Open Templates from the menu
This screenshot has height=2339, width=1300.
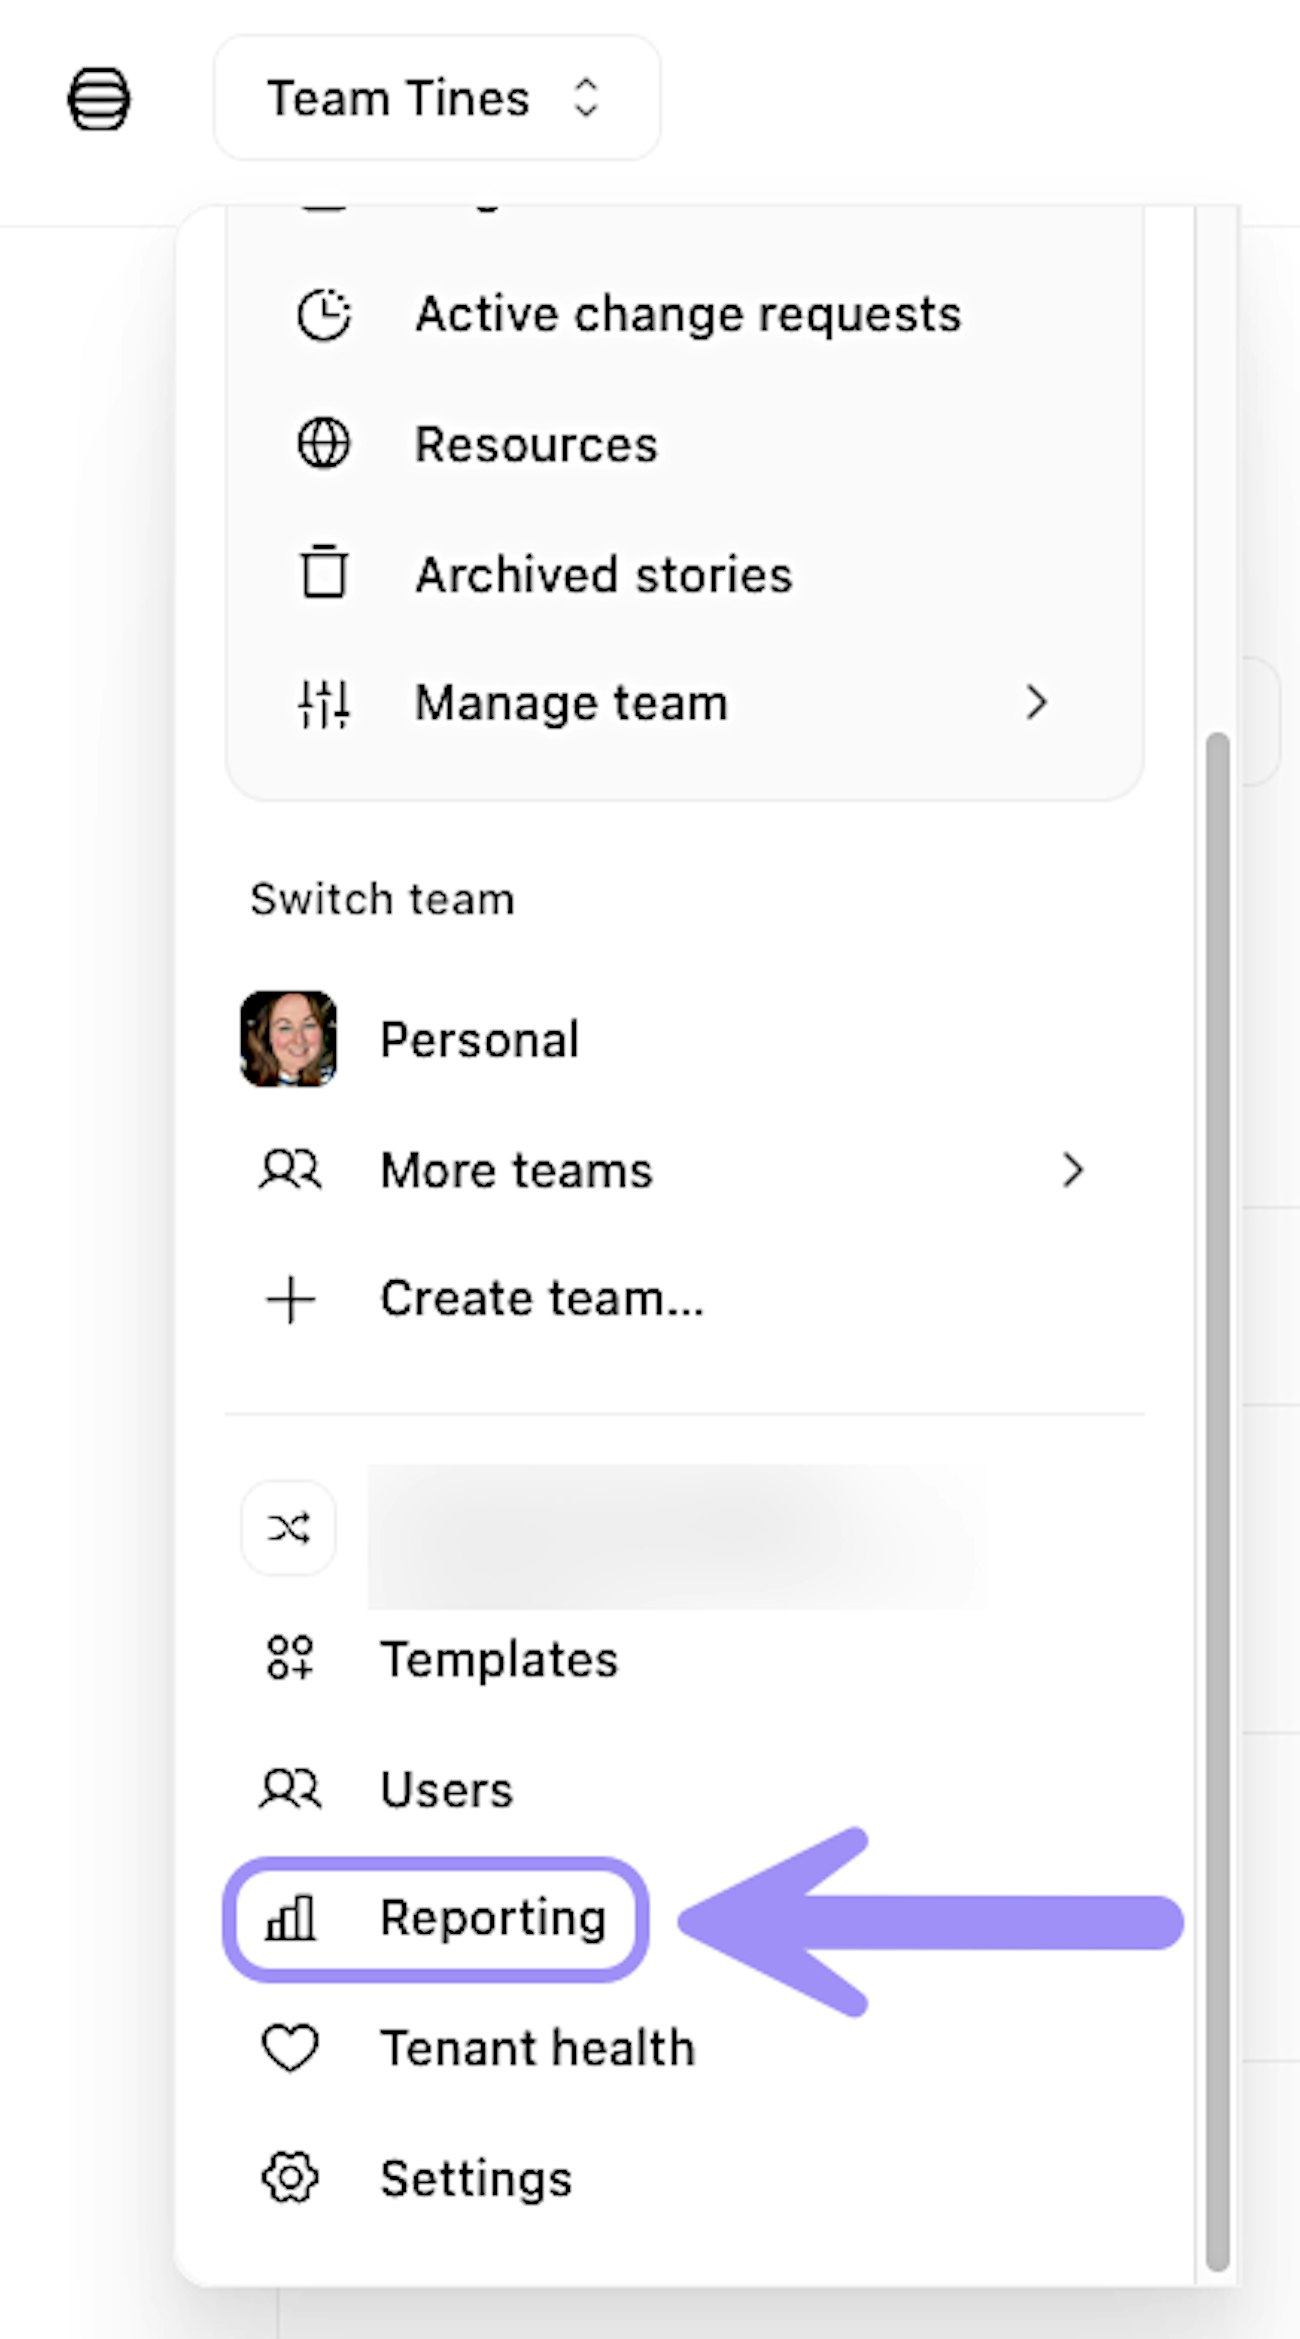tap(498, 1659)
